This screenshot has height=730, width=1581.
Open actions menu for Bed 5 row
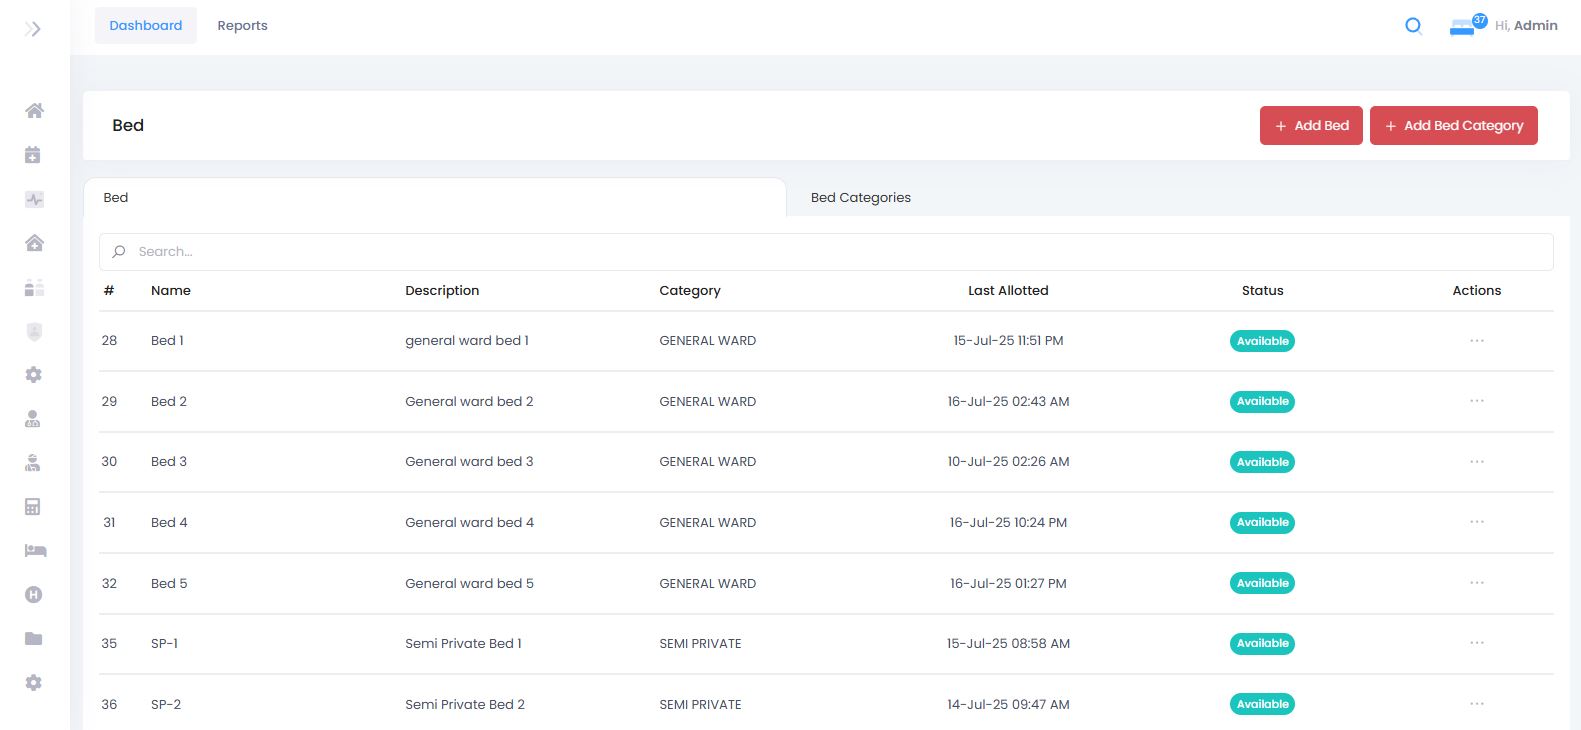click(x=1476, y=583)
